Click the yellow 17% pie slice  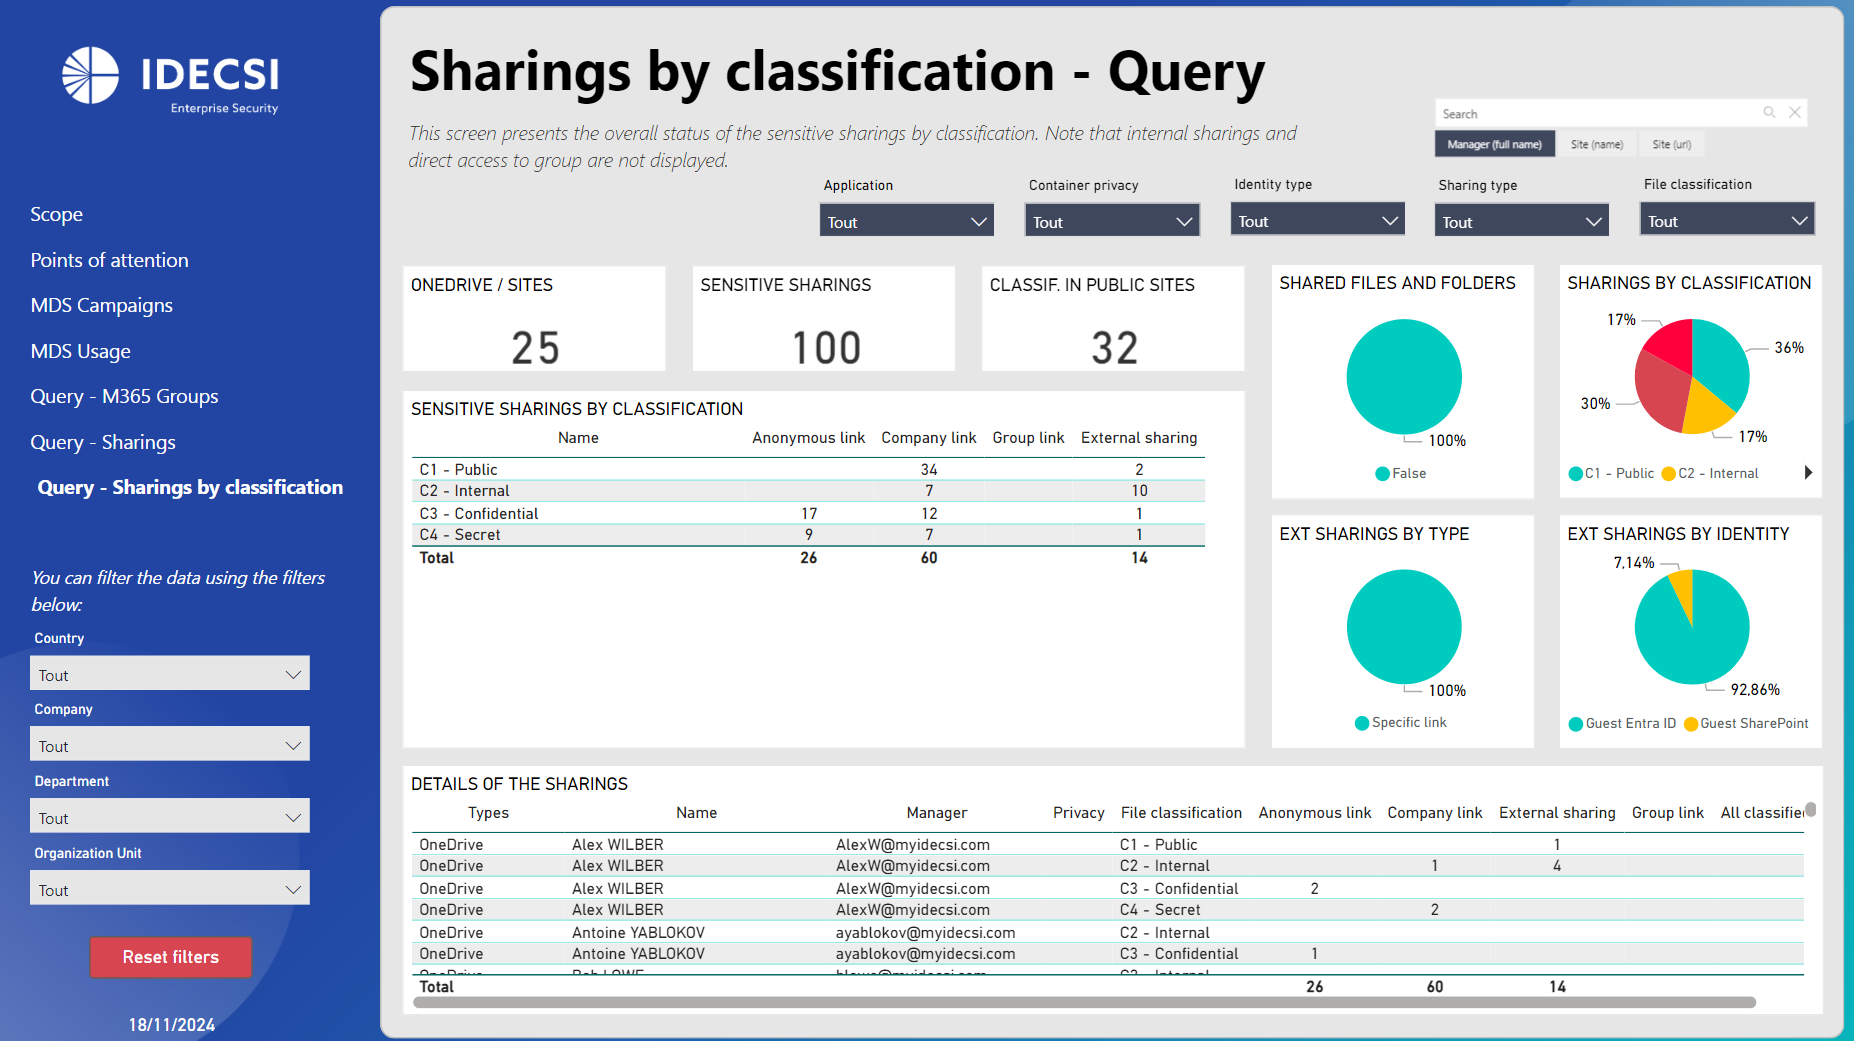(x=1705, y=410)
